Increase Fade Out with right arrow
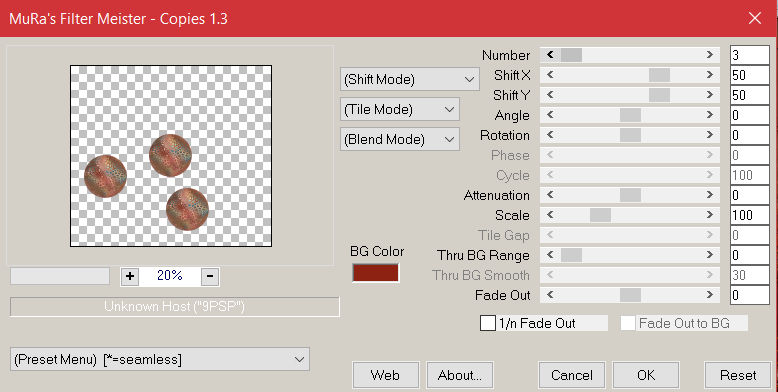Viewport: 778px width, 392px height. (710, 295)
